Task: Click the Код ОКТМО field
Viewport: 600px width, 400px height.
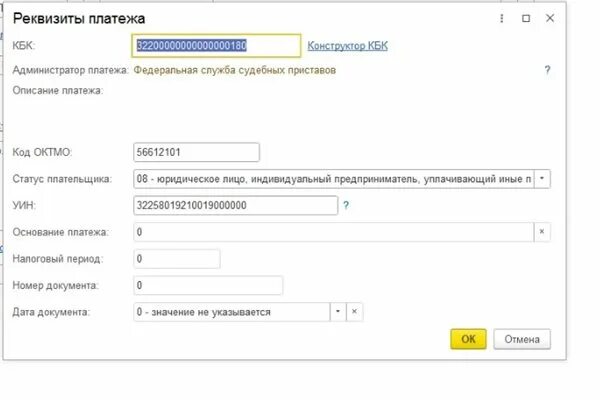Action: pos(196,152)
